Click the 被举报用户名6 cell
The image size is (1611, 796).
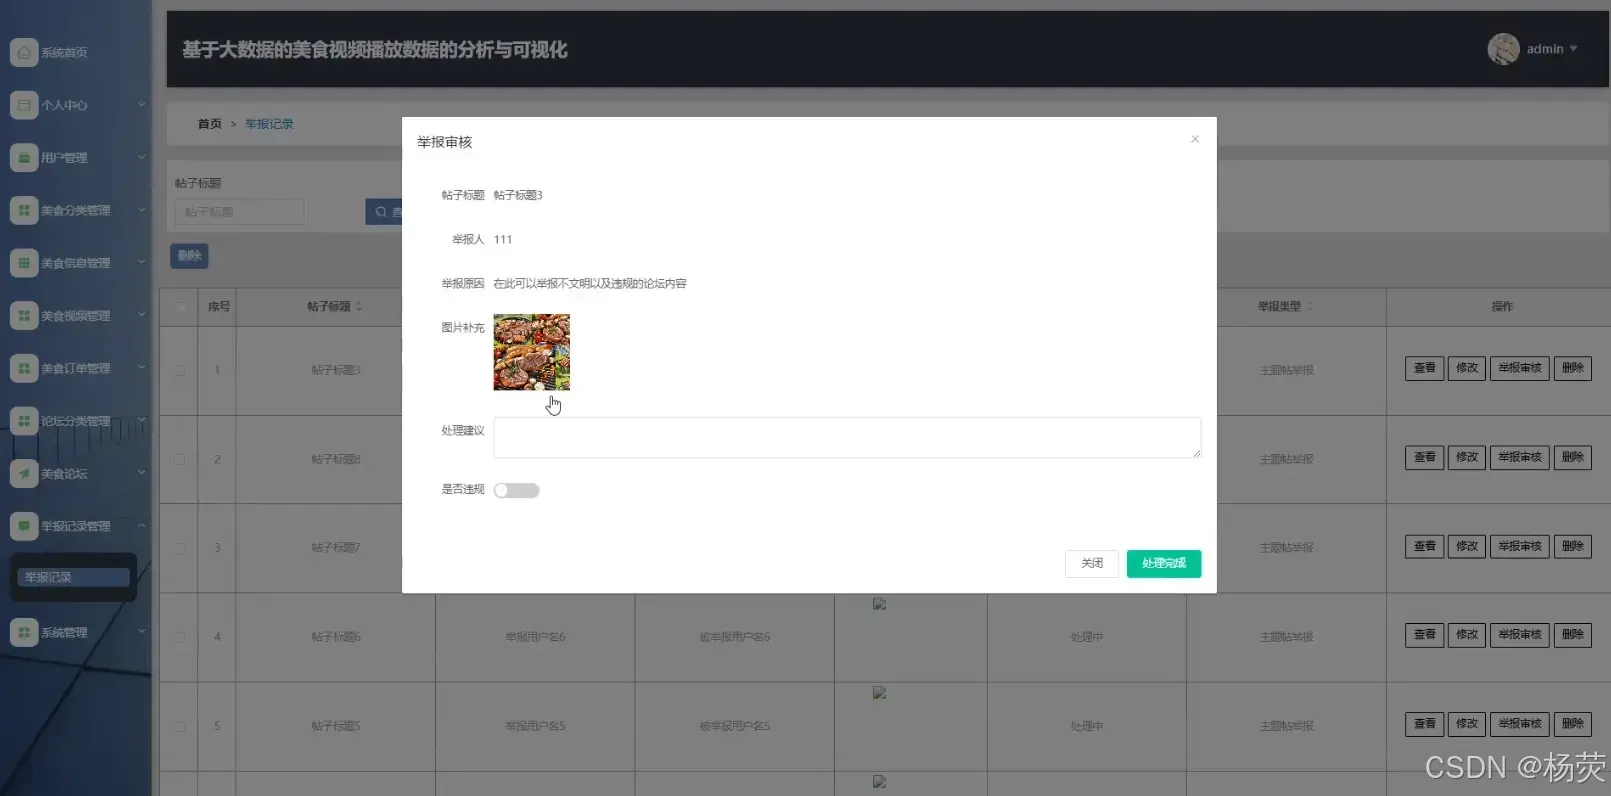coord(735,637)
